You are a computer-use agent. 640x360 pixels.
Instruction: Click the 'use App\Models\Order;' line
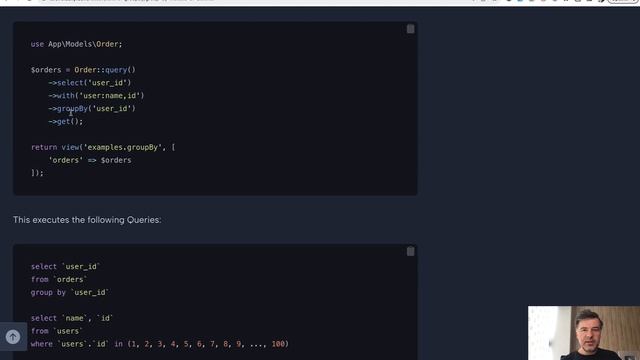tap(76, 44)
